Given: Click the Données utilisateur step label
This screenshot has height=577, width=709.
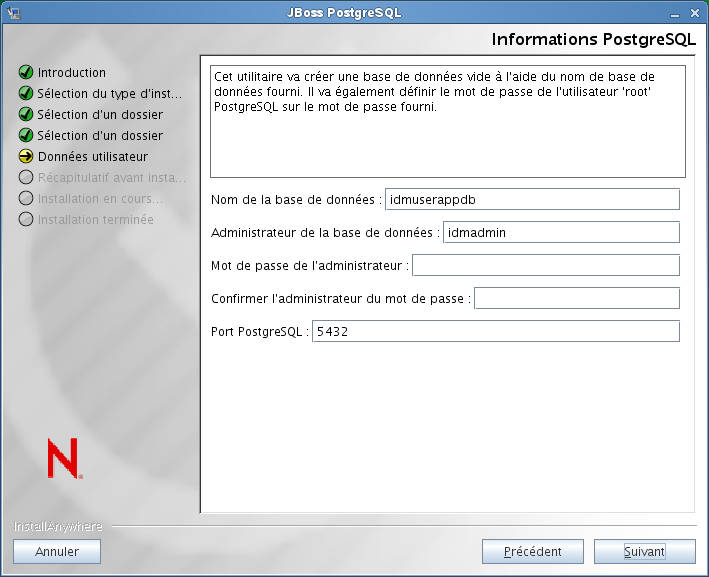Looking at the screenshot, I should [93, 156].
